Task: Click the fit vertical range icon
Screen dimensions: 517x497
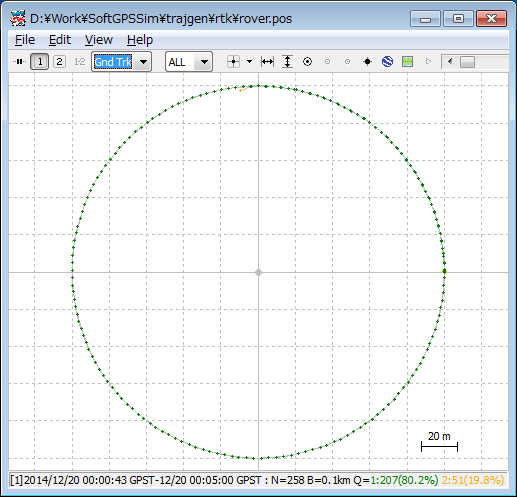Action: coord(287,62)
